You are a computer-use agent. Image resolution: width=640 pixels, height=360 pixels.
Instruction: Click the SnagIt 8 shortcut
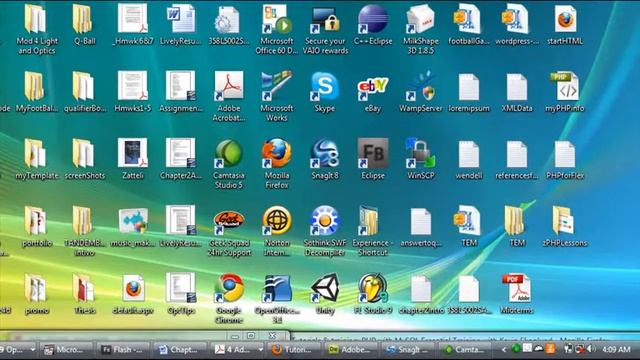[x=325, y=154]
